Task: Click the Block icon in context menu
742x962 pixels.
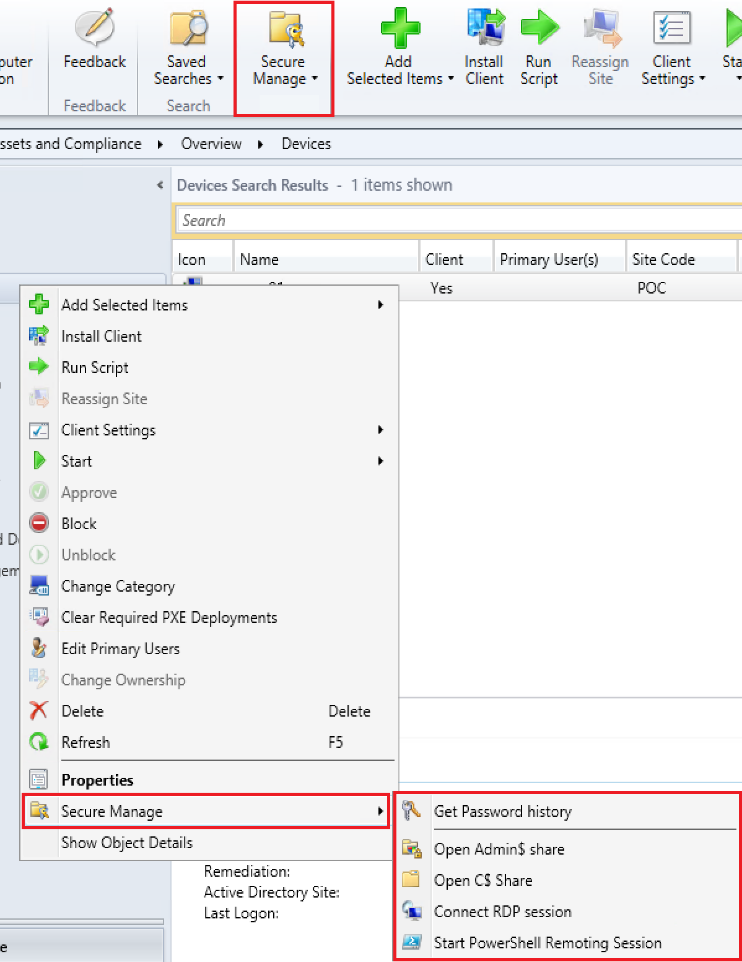Action: coord(40,524)
